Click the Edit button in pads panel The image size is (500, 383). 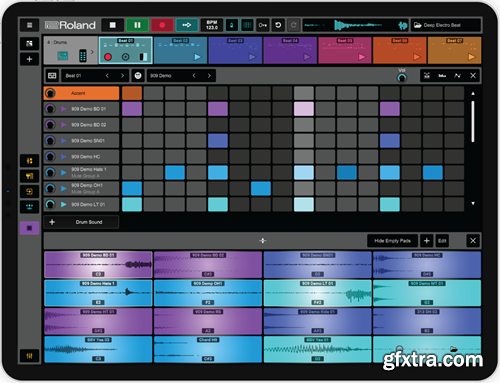click(442, 241)
